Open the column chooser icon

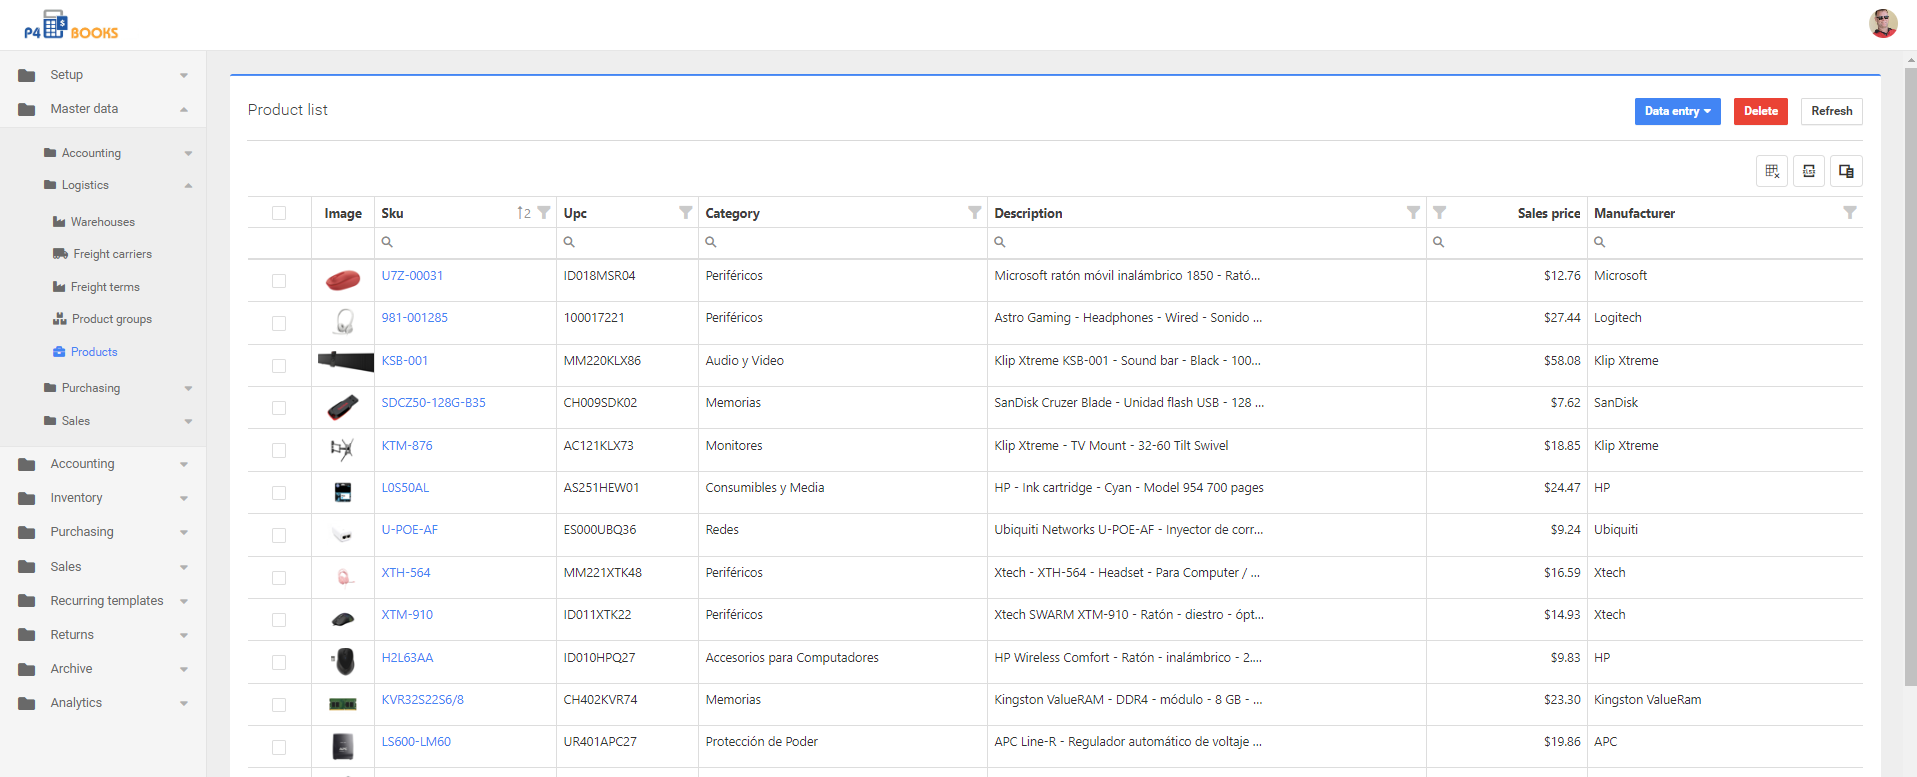(x=1845, y=171)
